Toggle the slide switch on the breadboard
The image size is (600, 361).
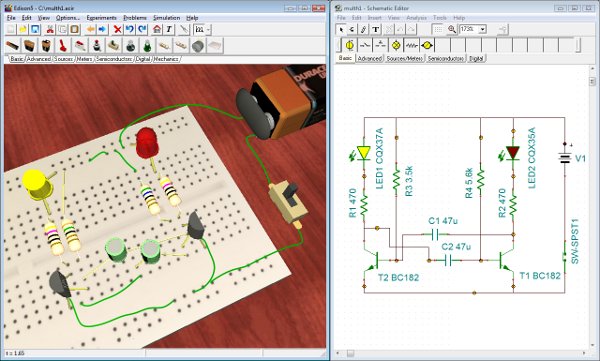[x=289, y=201]
